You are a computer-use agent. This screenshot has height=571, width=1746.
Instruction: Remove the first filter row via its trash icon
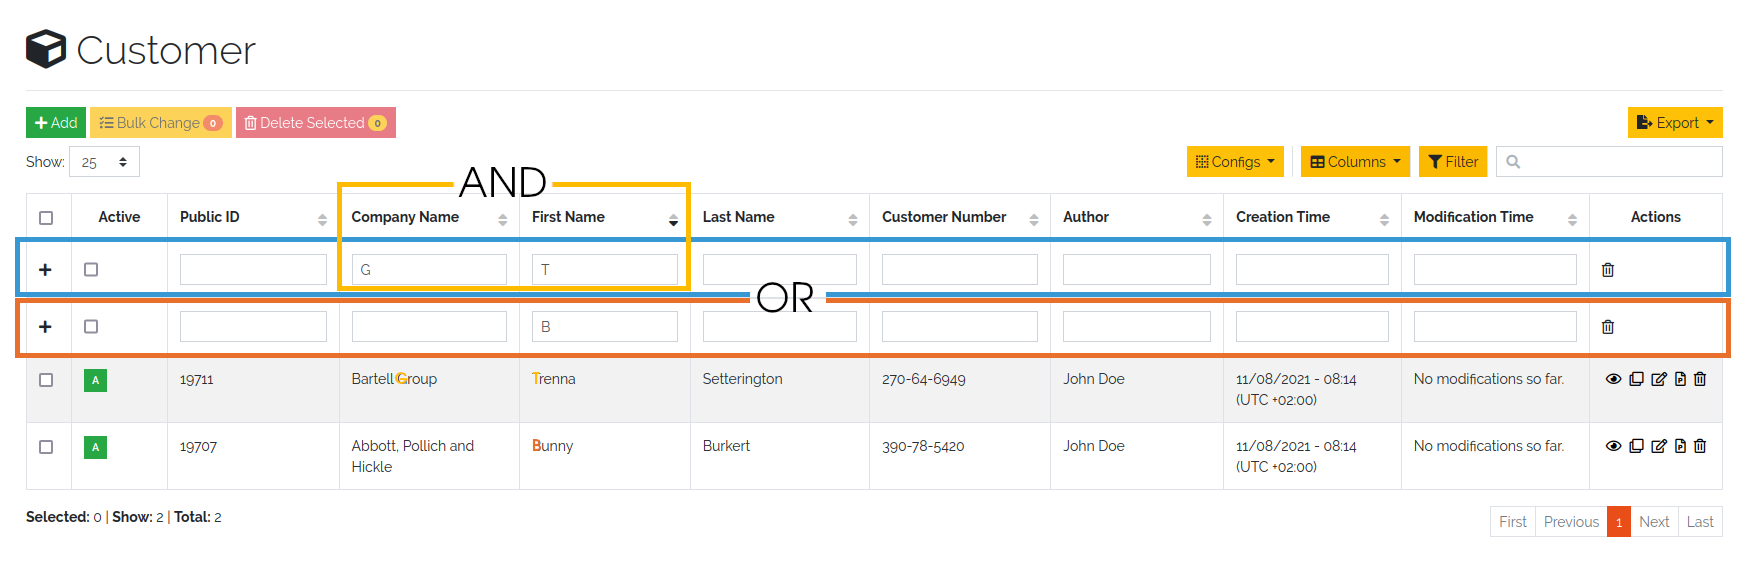click(1608, 270)
